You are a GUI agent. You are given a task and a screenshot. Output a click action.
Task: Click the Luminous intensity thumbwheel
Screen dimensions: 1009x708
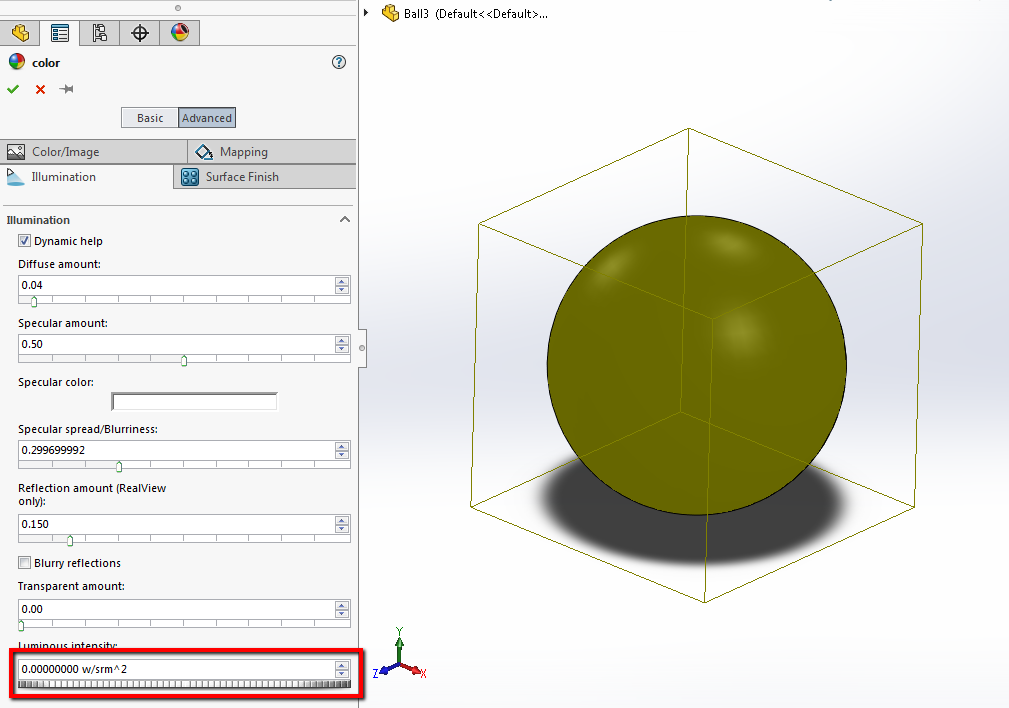click(184, 684)
